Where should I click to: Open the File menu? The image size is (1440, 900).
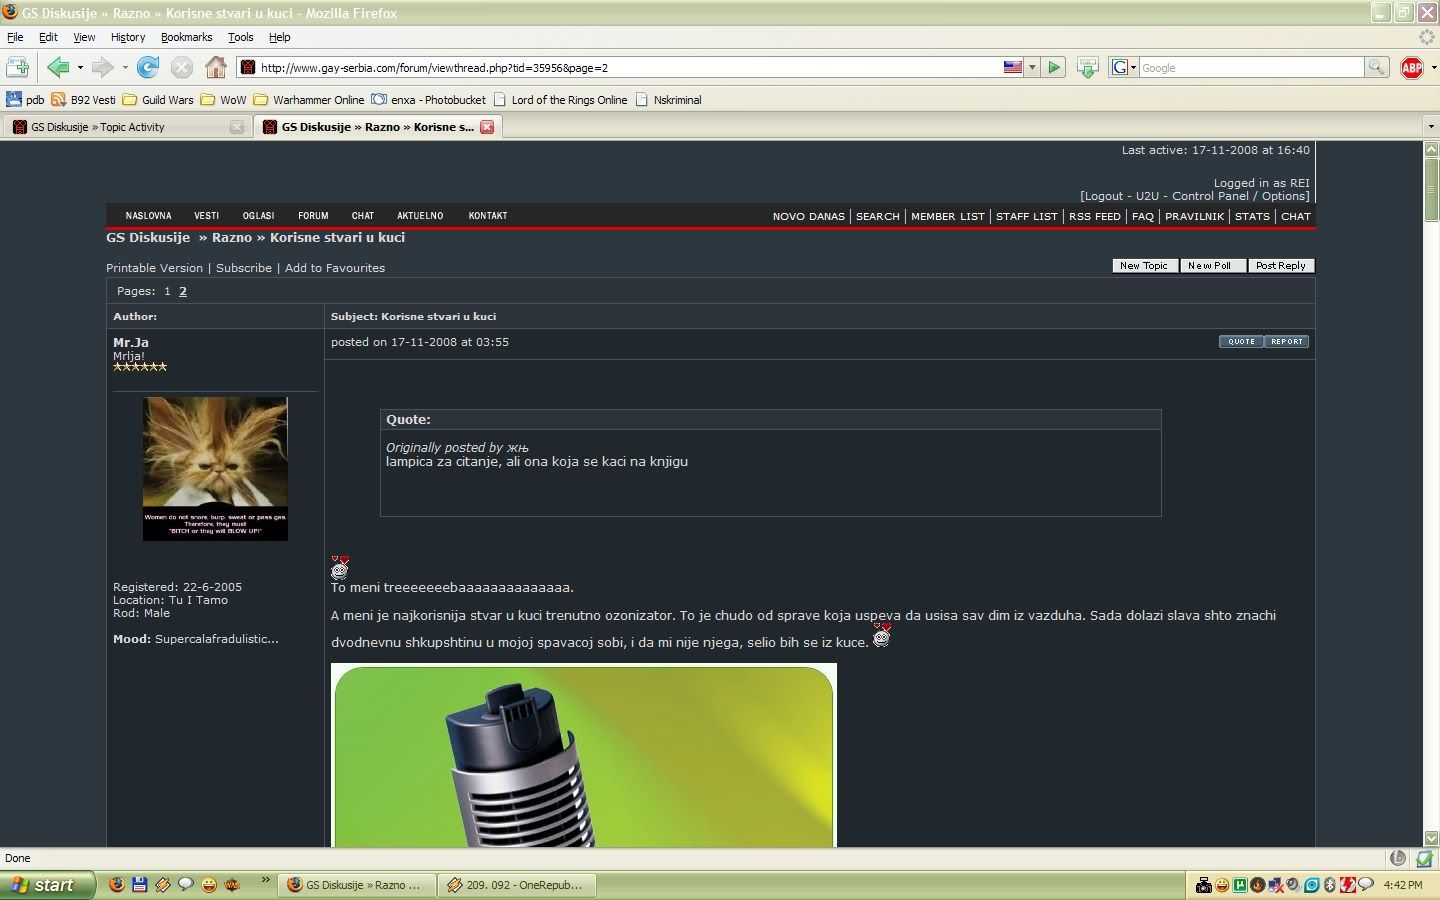pyautogui.click(x=15, y=37)
